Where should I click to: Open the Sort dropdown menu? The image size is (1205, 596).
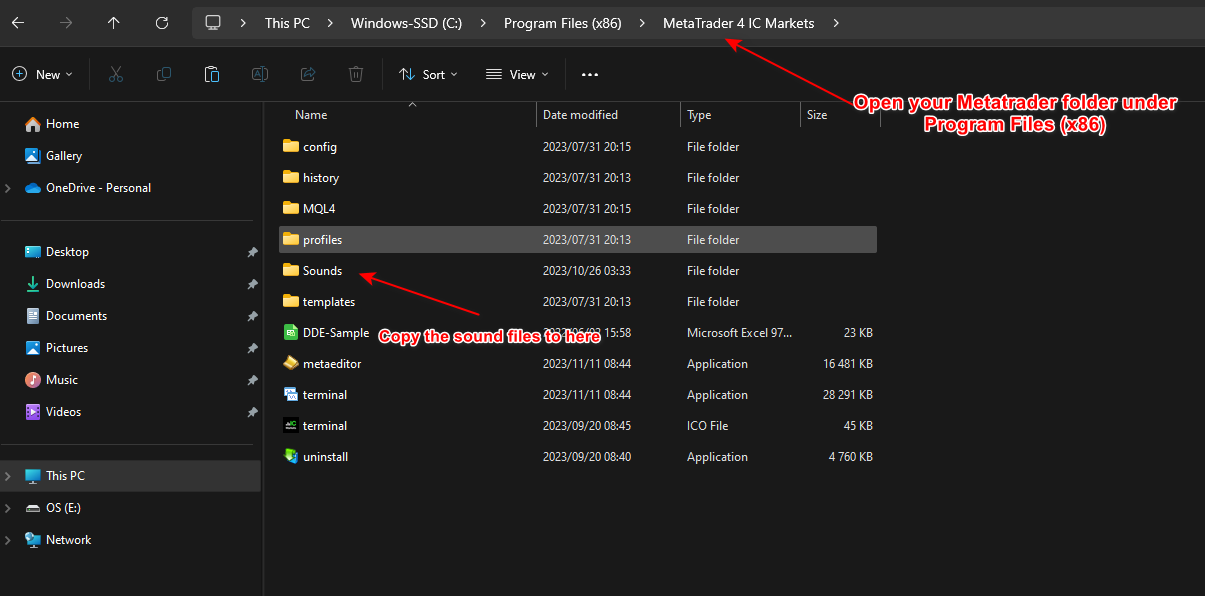(428, 74)
